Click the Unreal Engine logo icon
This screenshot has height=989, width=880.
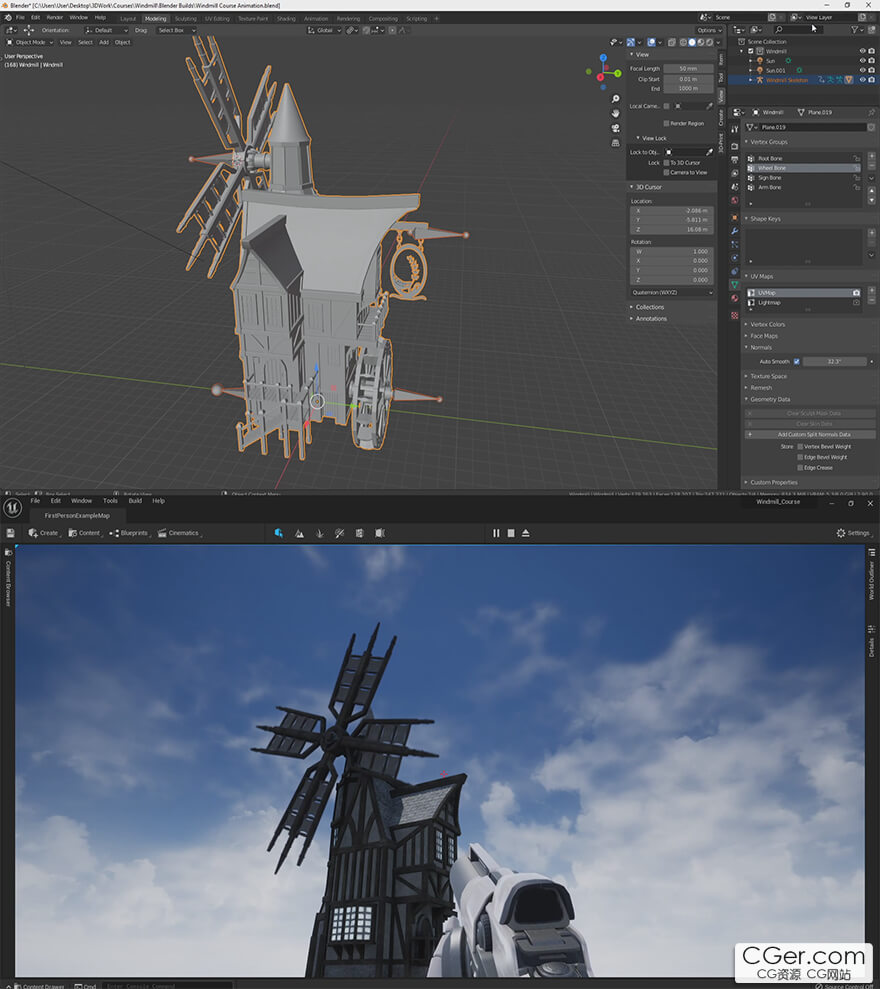pyautogui.click(x=13, y=508)
